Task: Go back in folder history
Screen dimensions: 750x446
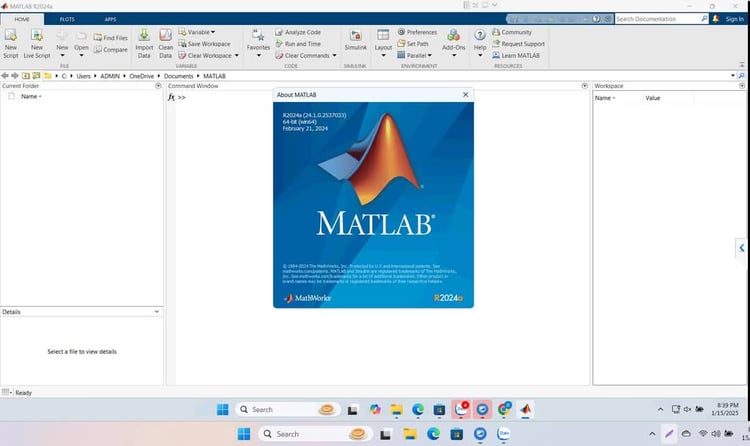Action: [x=5, y=76]
